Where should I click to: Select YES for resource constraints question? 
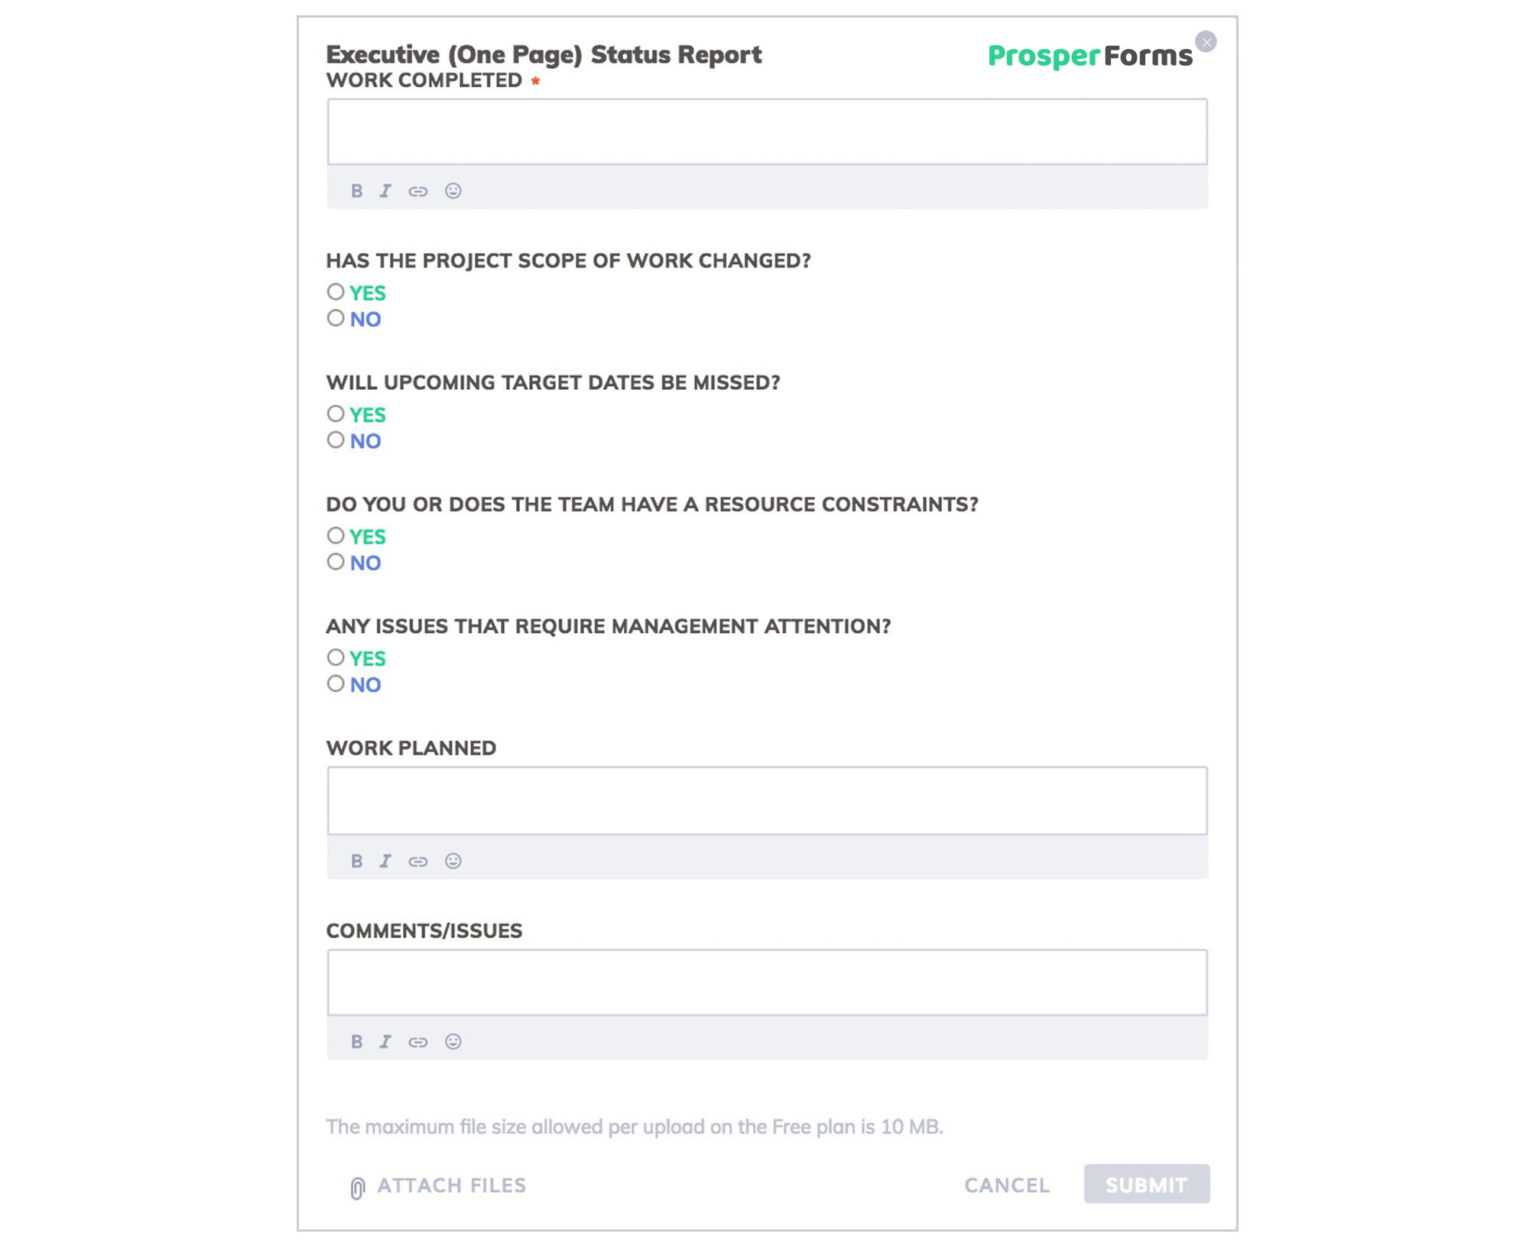click(x=335, y=535)
